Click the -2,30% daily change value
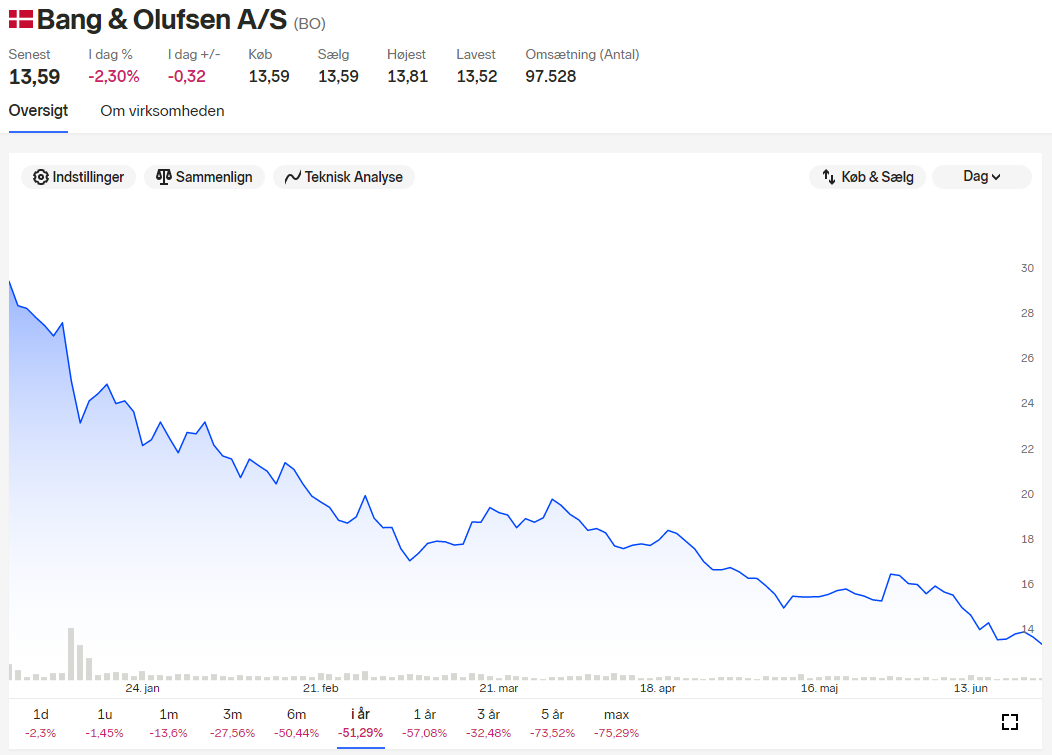This screenshot has height=755, width=1052. pyautogui.click(x=114, y=77)
